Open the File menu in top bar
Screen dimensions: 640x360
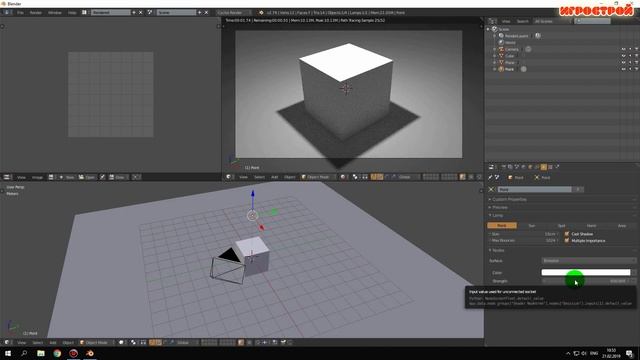click(20, 13)
